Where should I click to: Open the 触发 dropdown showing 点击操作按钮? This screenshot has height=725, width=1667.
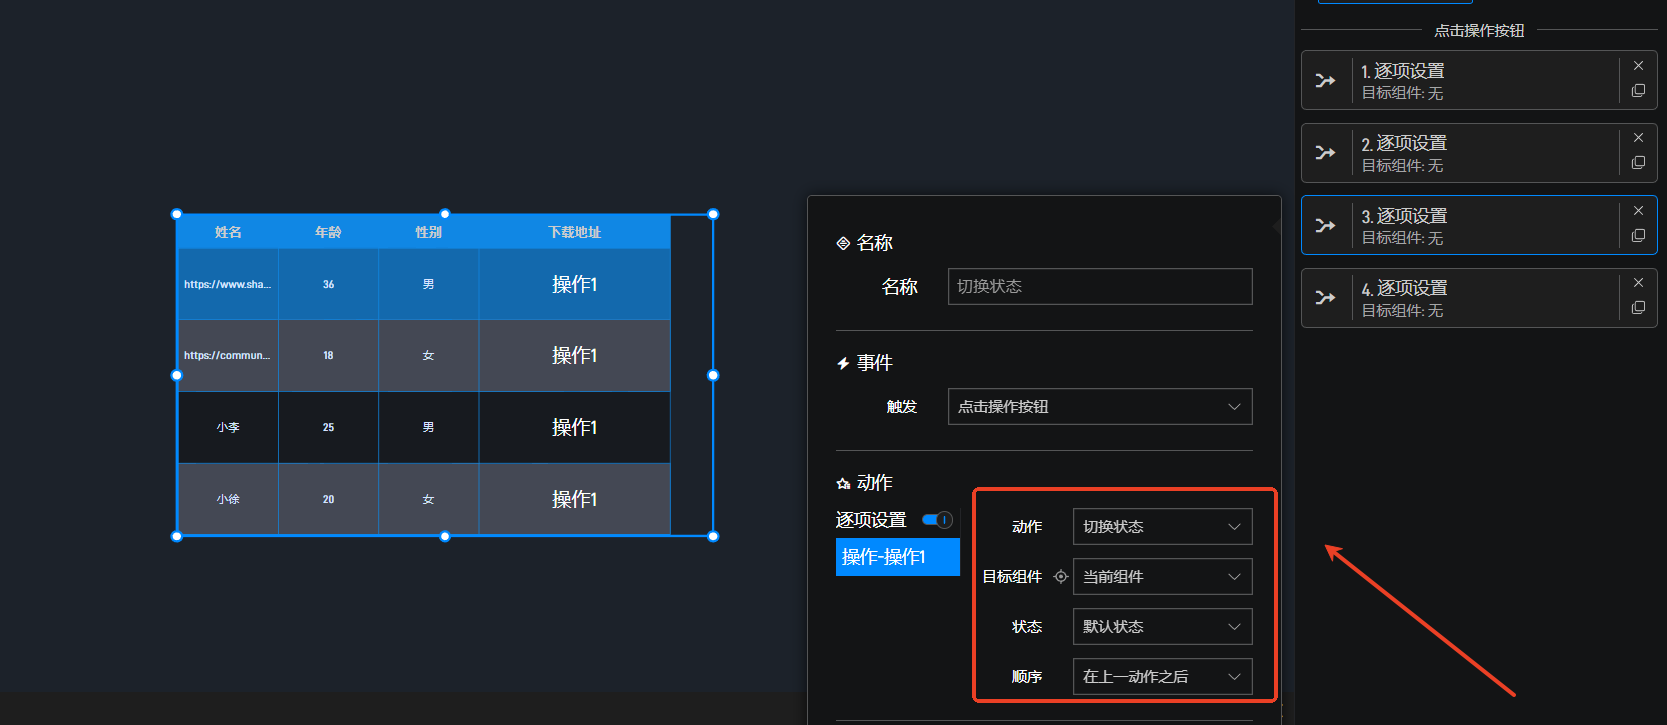pos(1099,407)
